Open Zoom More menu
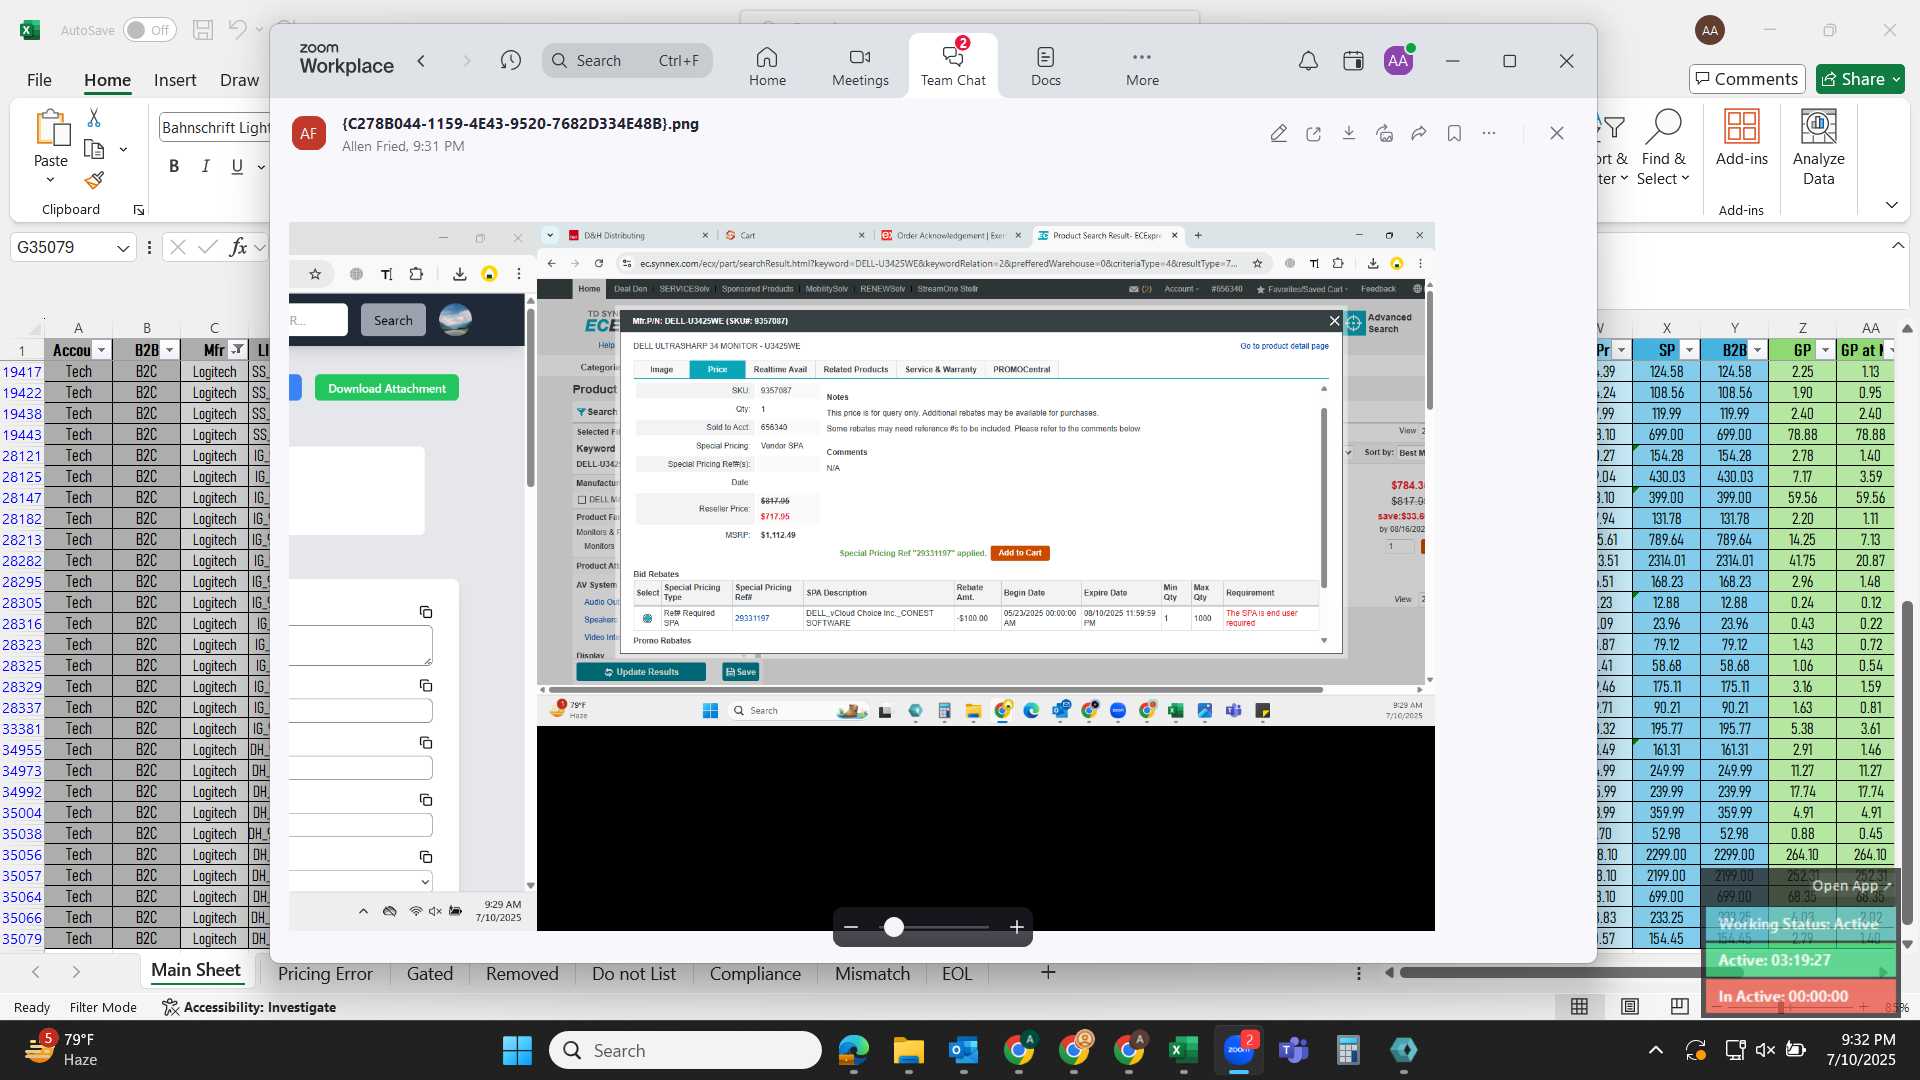This screenshot has height=1080, width=1920. click(1142, 66)
